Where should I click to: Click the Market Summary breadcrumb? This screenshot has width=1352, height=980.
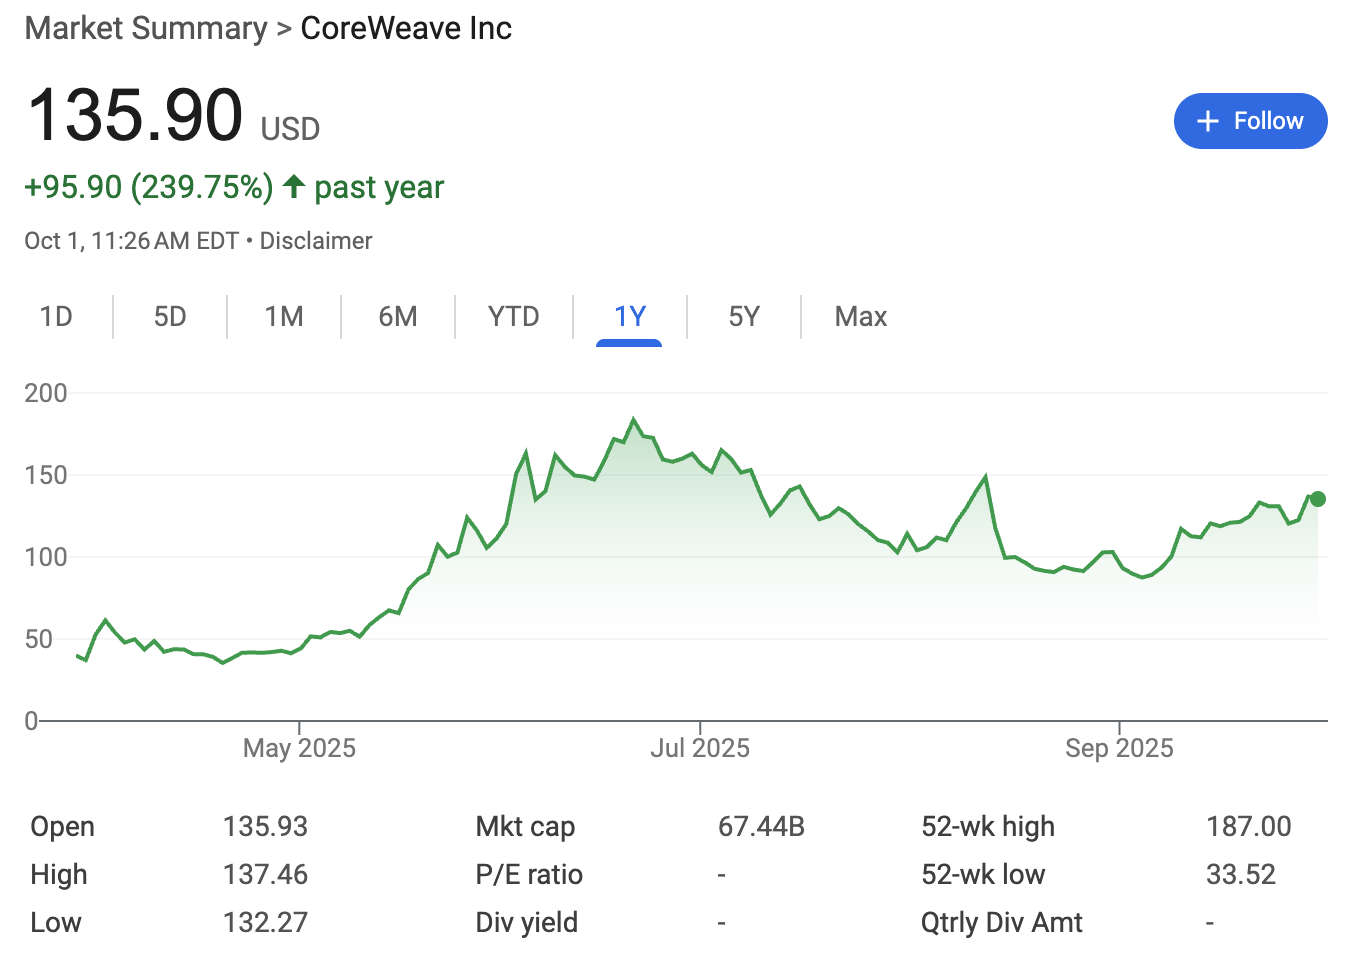[146, 28]
